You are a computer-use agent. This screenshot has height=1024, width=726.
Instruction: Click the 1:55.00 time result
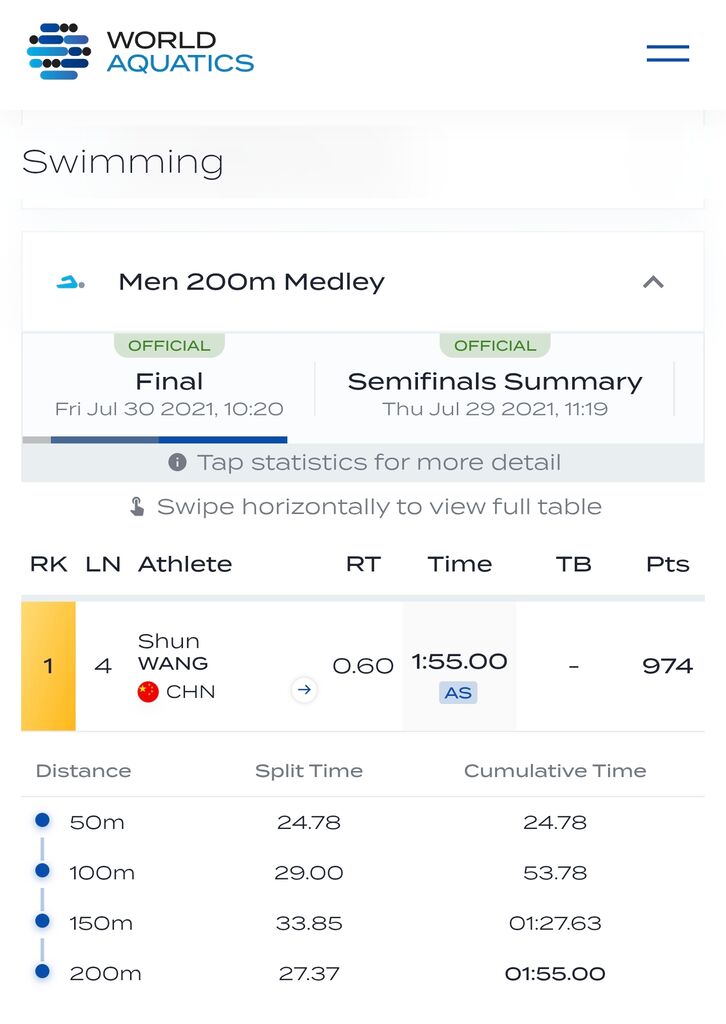(x=459, y=661)
